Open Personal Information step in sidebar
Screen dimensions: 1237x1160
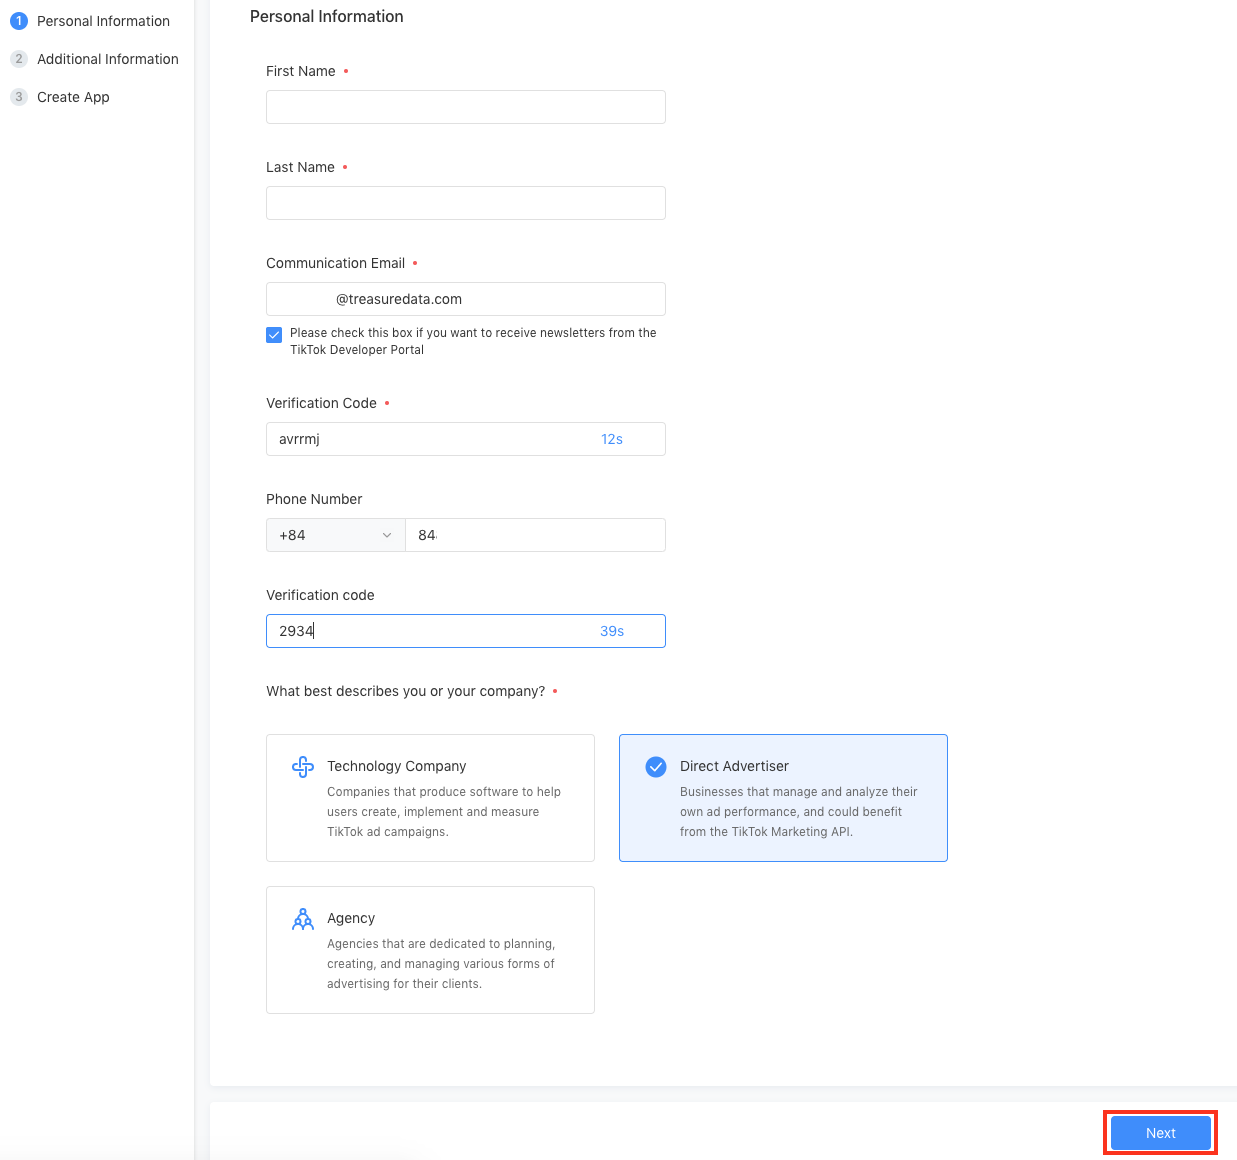click(103, 21)
